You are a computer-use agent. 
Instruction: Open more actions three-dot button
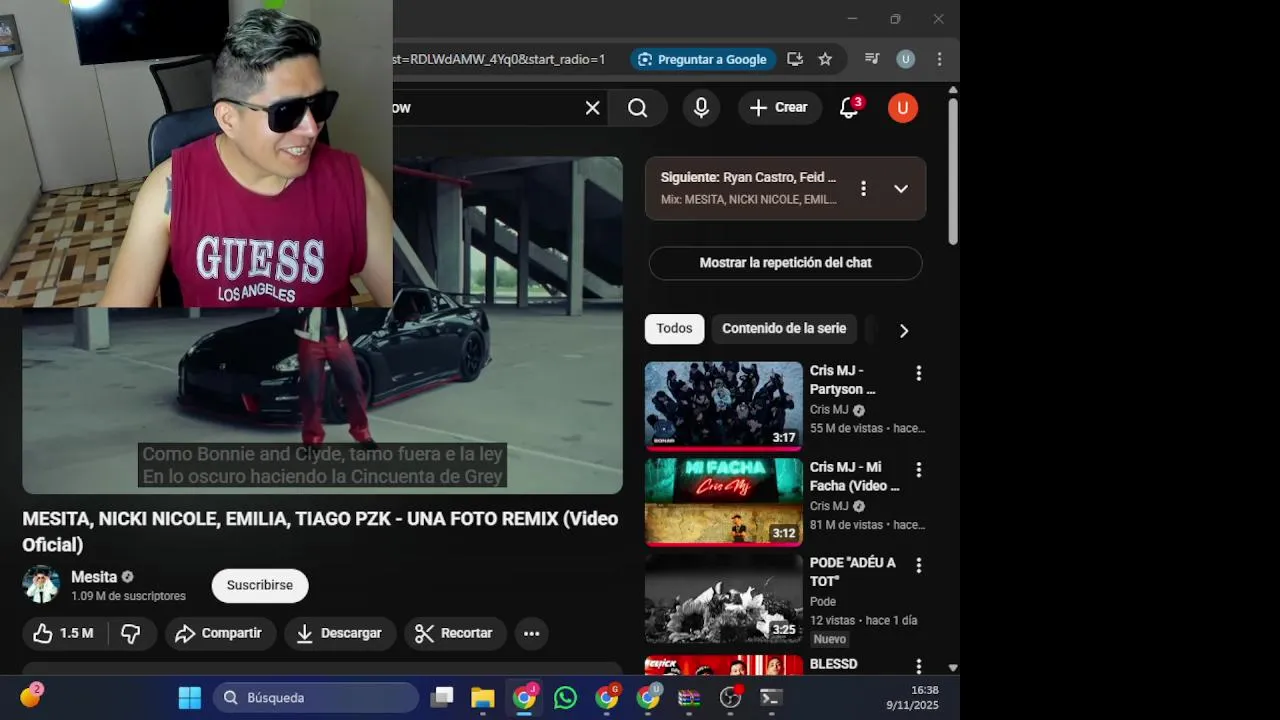pos(531,633)
